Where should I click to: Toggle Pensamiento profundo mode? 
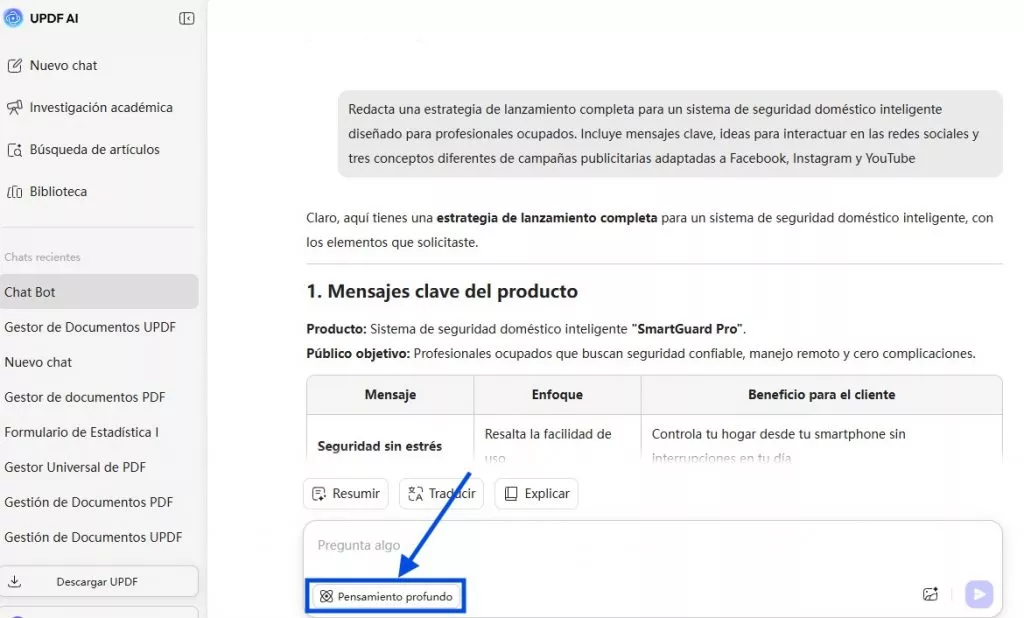coord(387,596)
